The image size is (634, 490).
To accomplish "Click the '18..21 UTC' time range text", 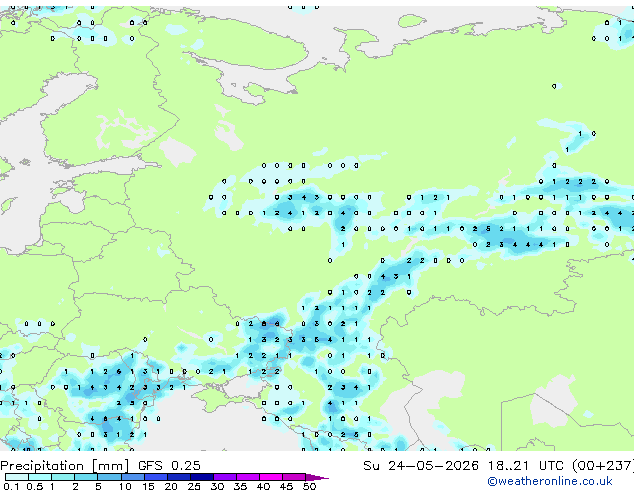I will [525, 466].
